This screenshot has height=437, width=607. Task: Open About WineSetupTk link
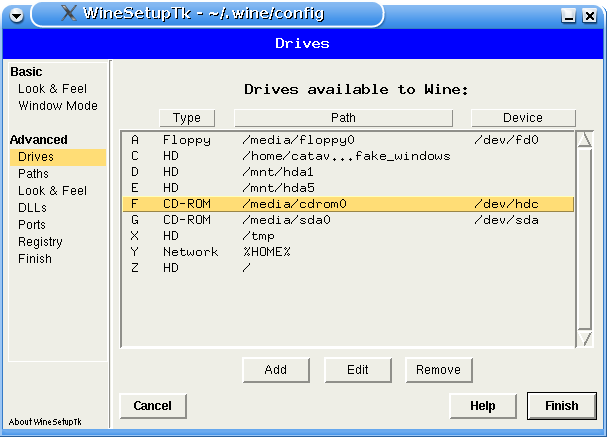(45, 422)
